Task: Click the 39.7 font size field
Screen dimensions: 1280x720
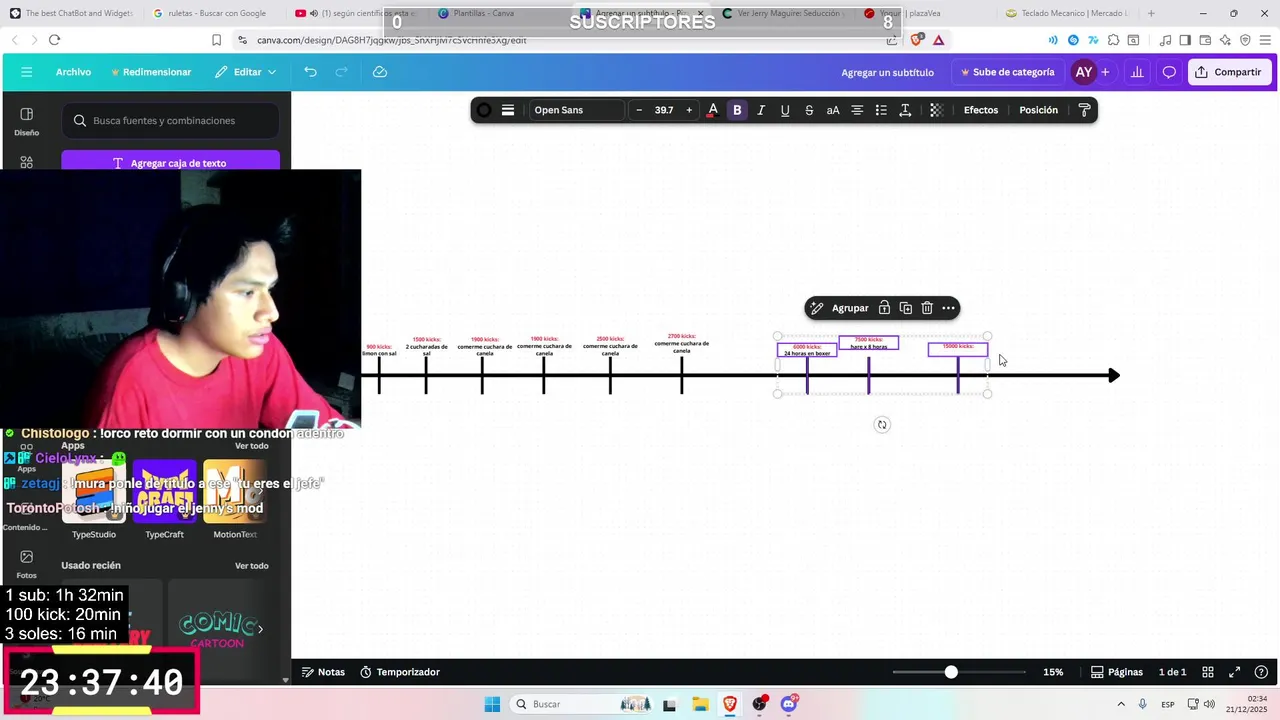Action: 664,110
